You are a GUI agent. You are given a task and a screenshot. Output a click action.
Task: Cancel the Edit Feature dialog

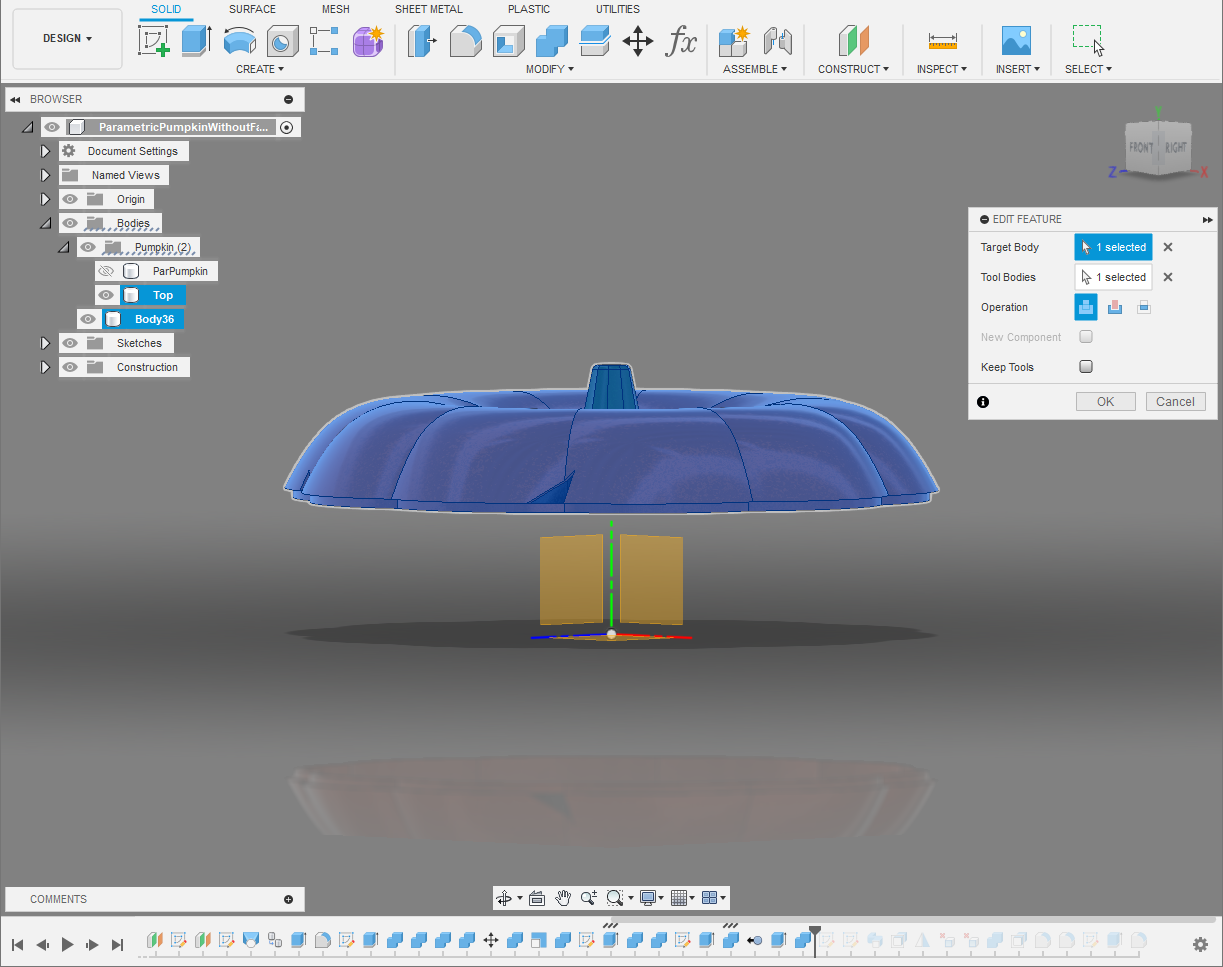click(x=1175, y=401)
